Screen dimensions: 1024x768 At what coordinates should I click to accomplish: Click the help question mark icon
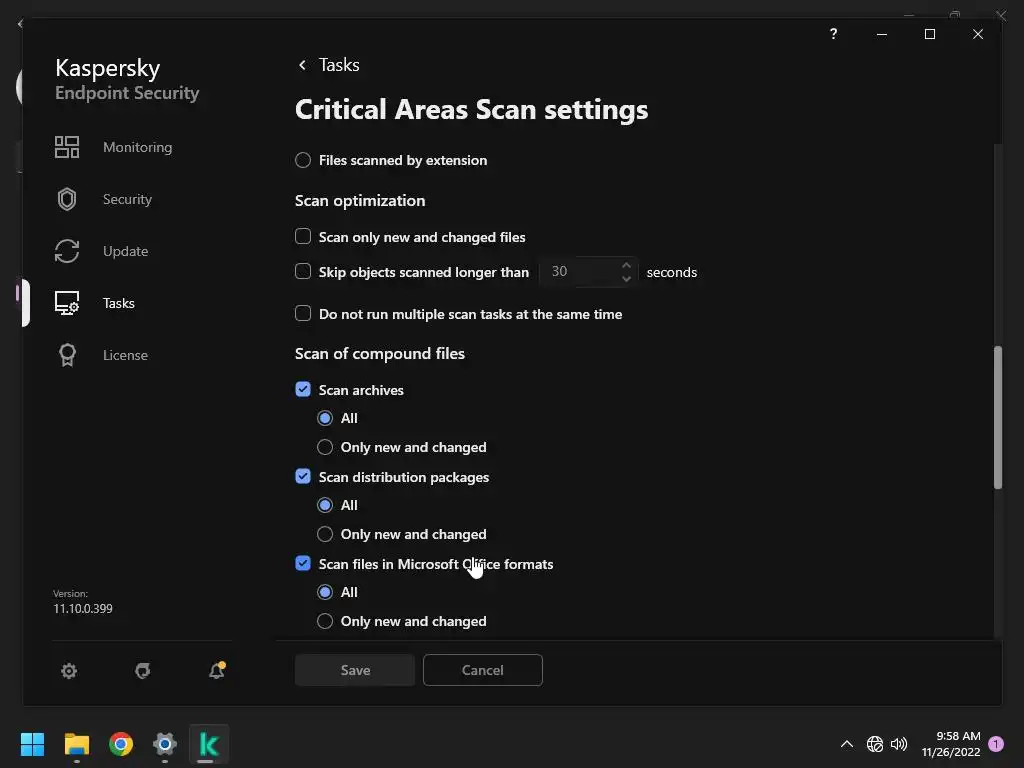coord(833,34)
